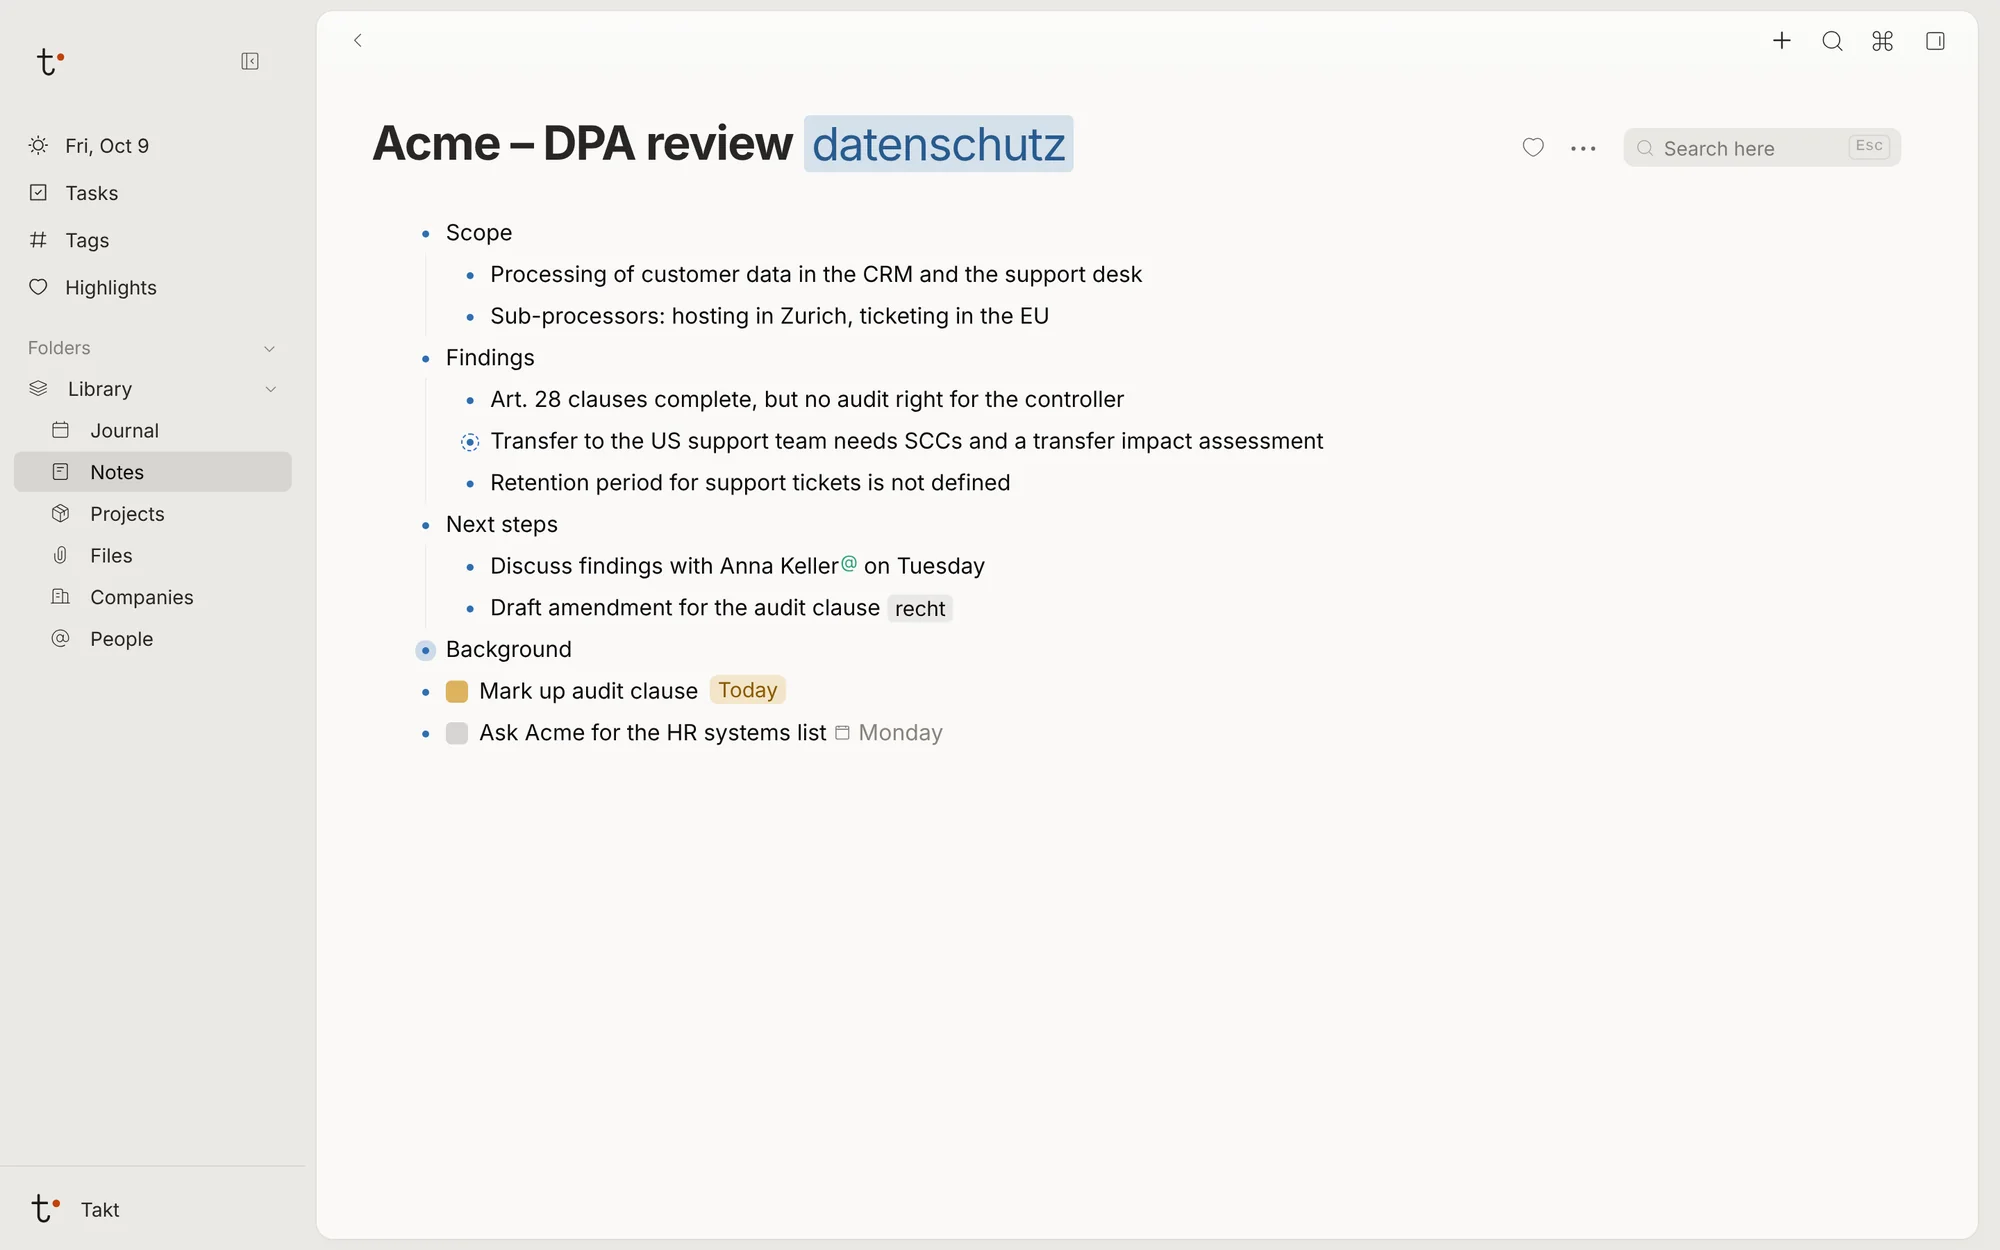Click the at-sign icon after Anna Keller
The image size is (2000, 1250).
click(x=849, y=564)
